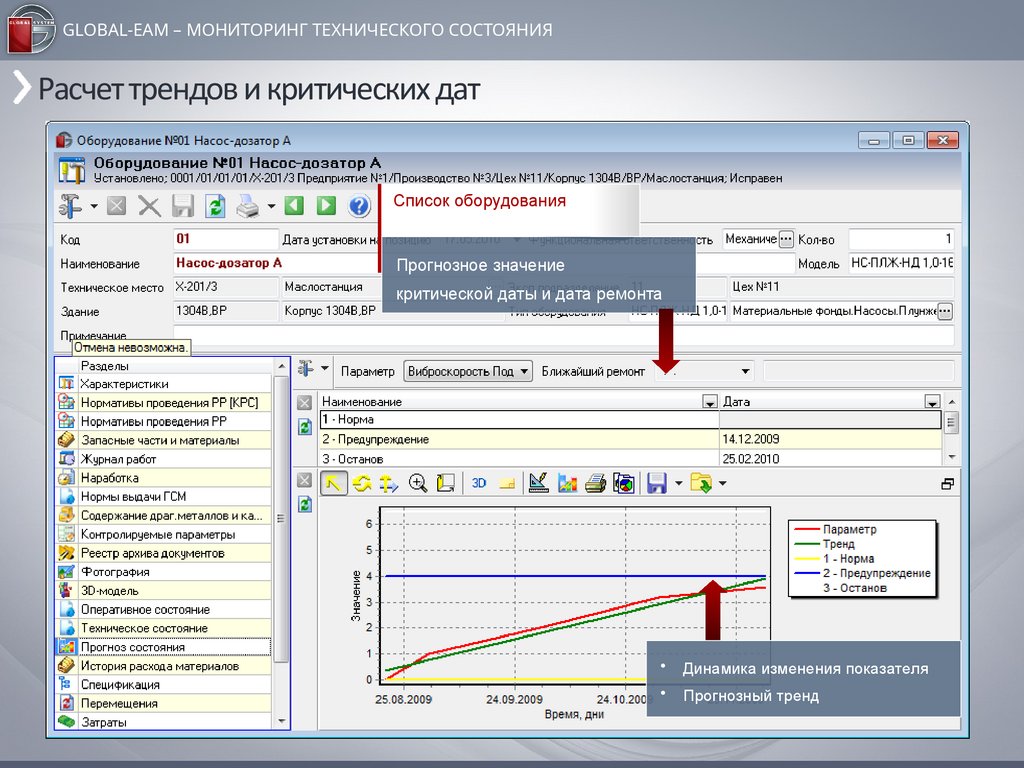Screen dimensions: 1024x768
Task: Click the green previous record arrow
Action: tap(293, 206)
